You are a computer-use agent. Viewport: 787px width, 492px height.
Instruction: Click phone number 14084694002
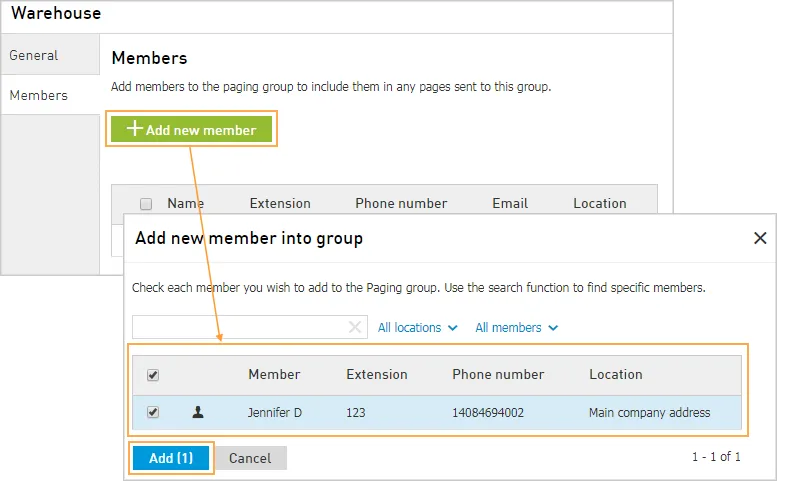tap(488, 413)
